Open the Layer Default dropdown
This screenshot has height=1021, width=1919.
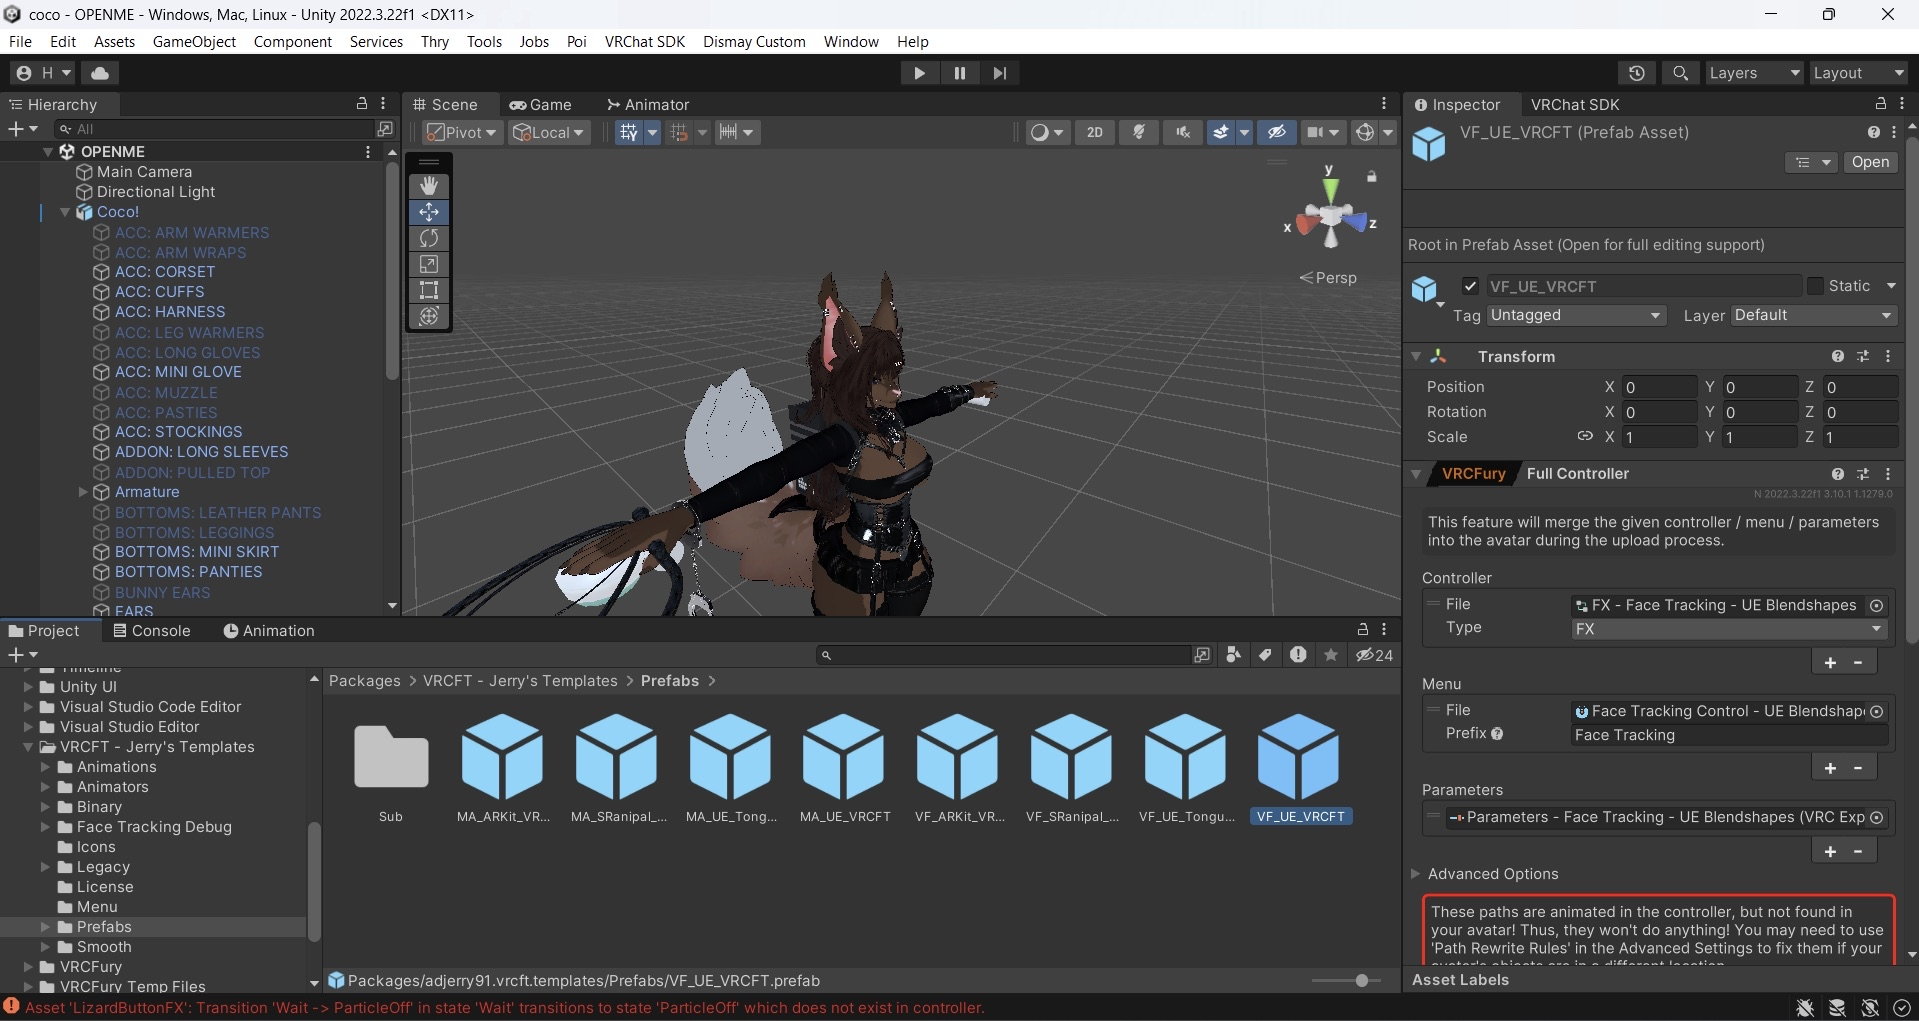click(1814, 315)
